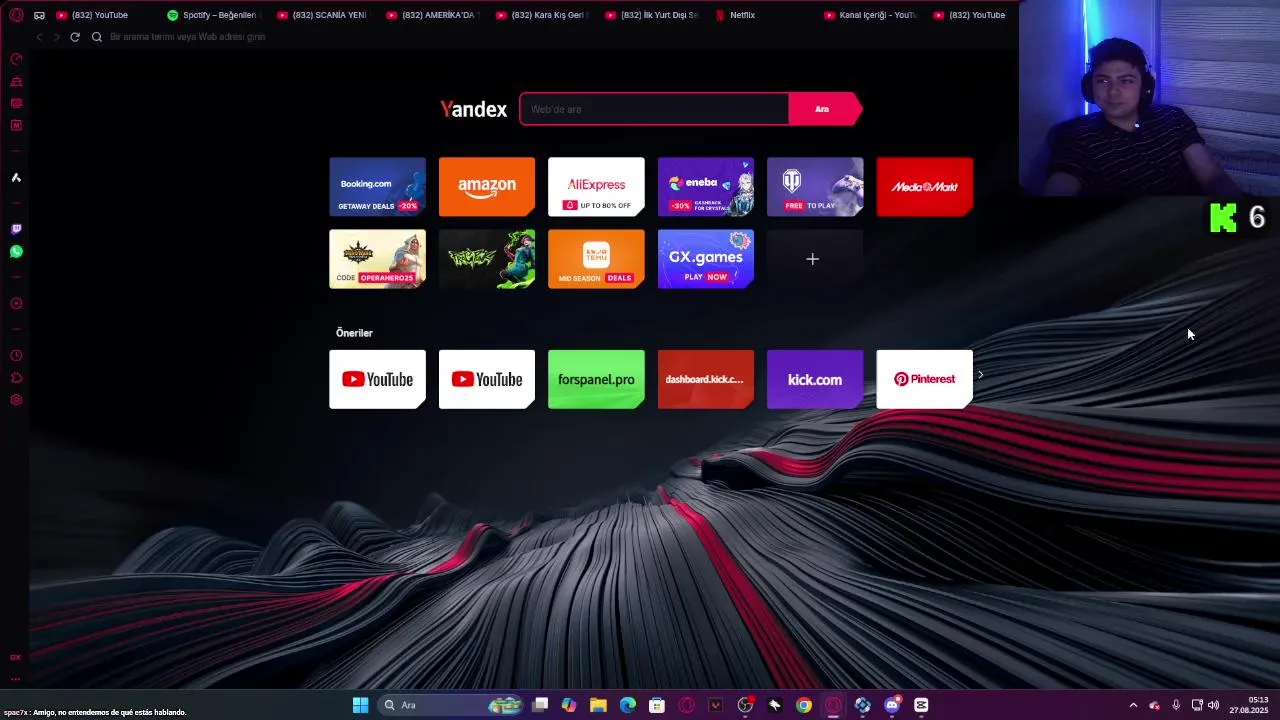Click the Windows taskbar search box
Viewport: 1280px width, 720px height.
point(452,705)
